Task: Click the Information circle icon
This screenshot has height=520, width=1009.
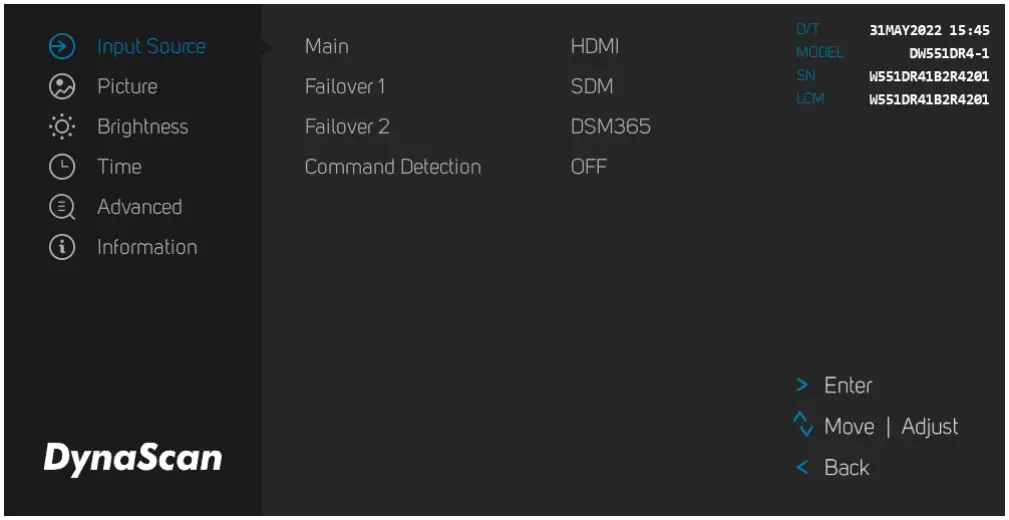Action: pos(62,247)
